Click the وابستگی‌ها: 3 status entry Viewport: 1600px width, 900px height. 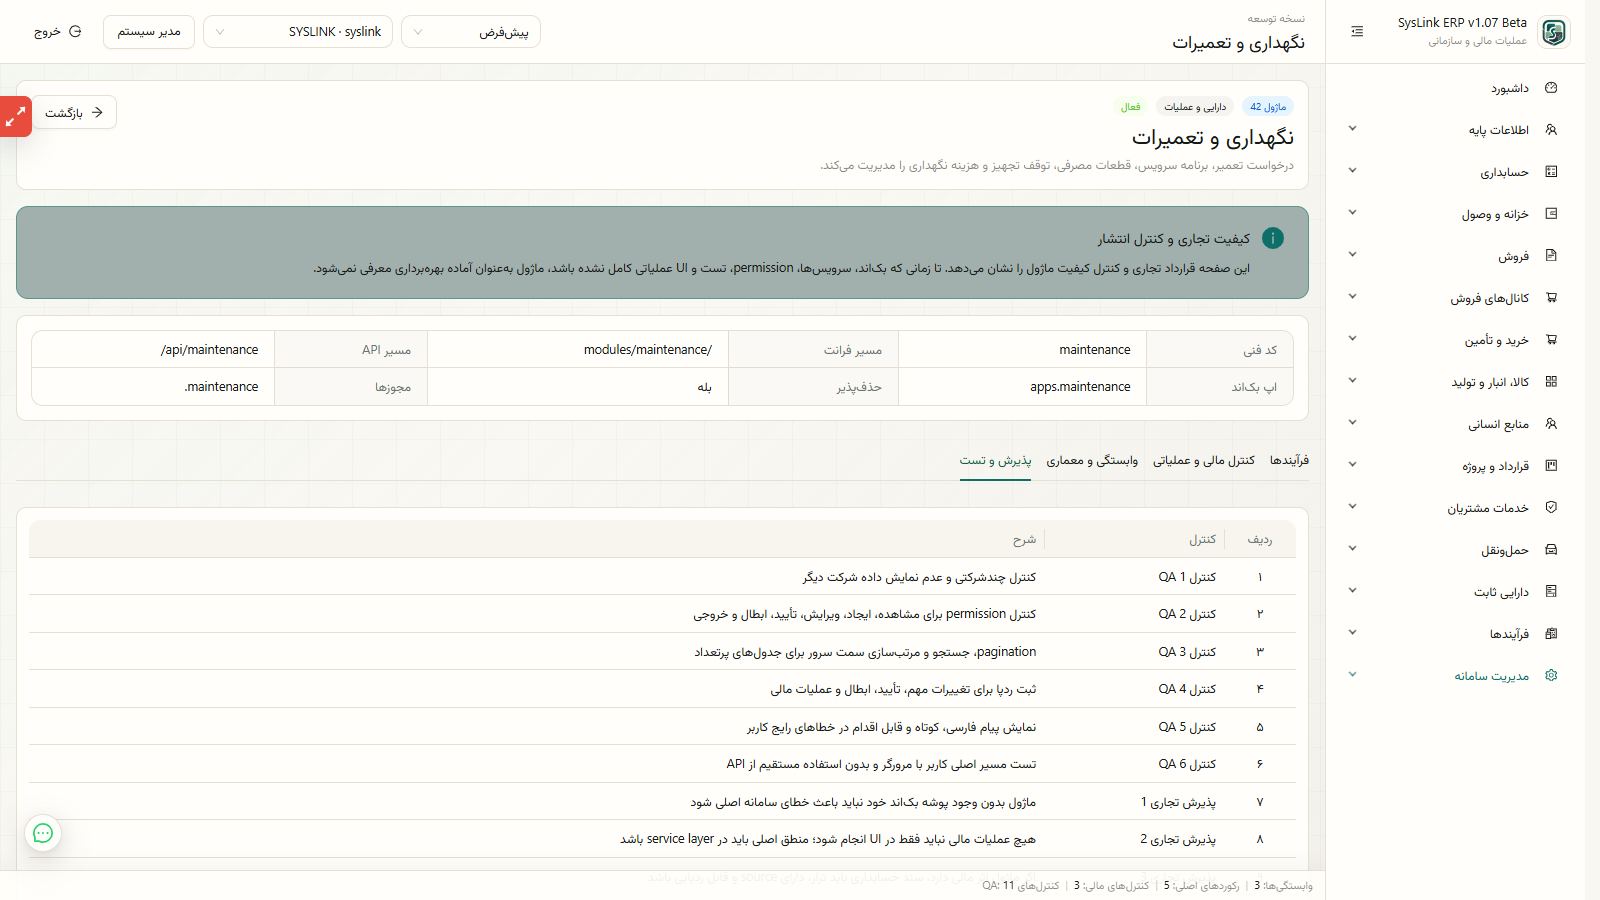[1283, 885]
